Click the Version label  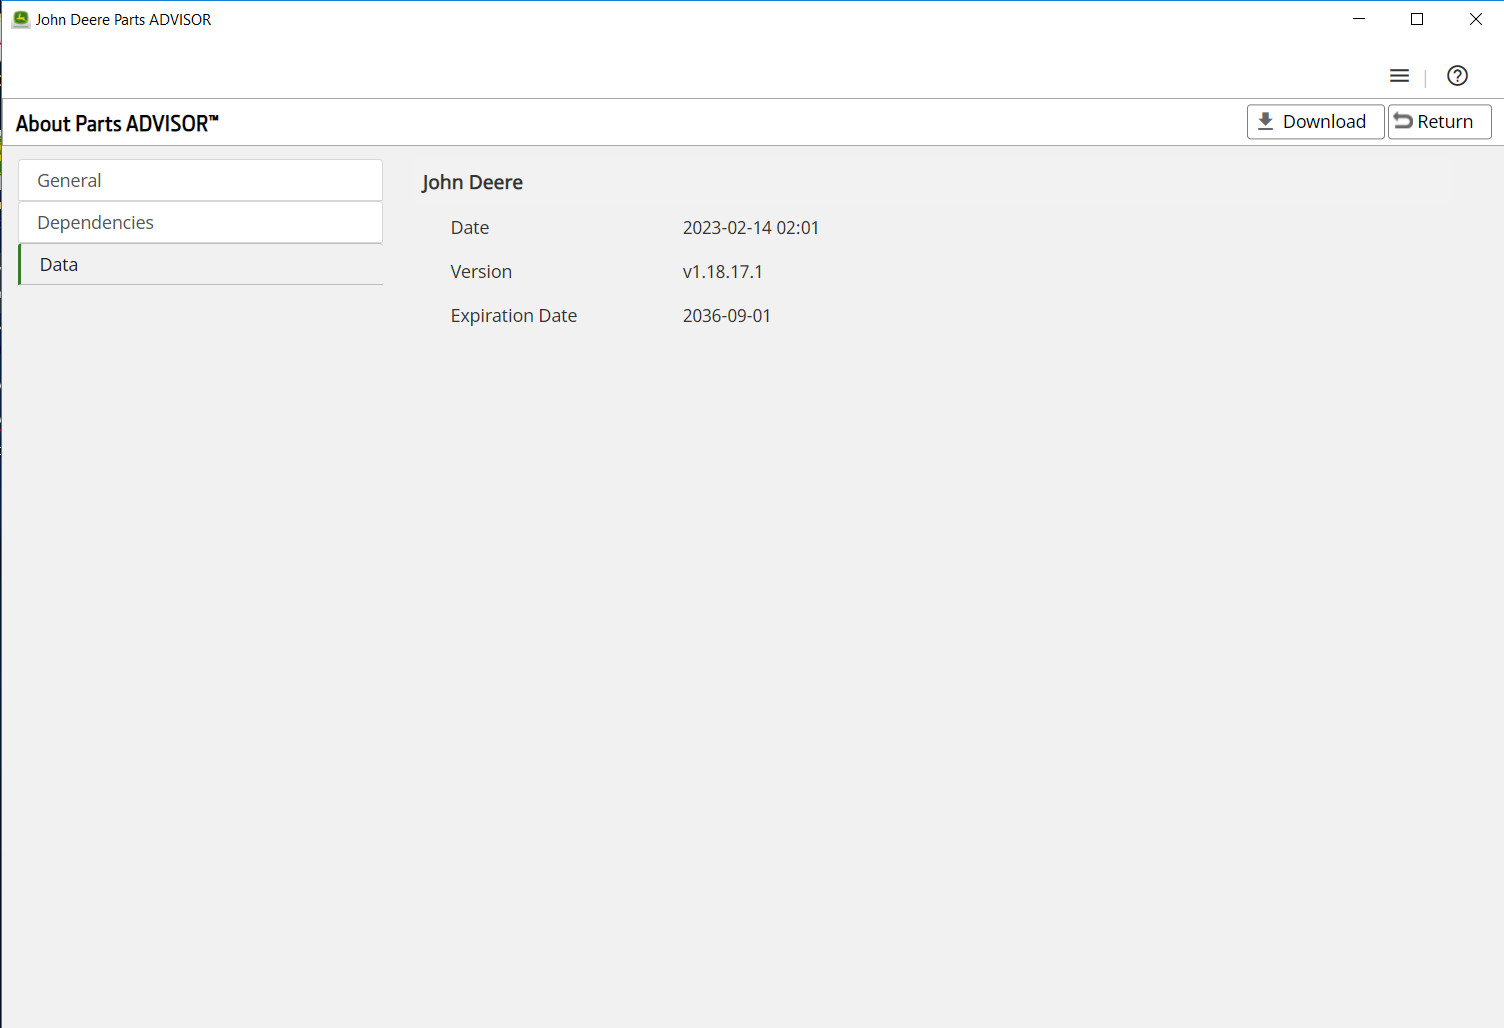(x=481, y=272)
